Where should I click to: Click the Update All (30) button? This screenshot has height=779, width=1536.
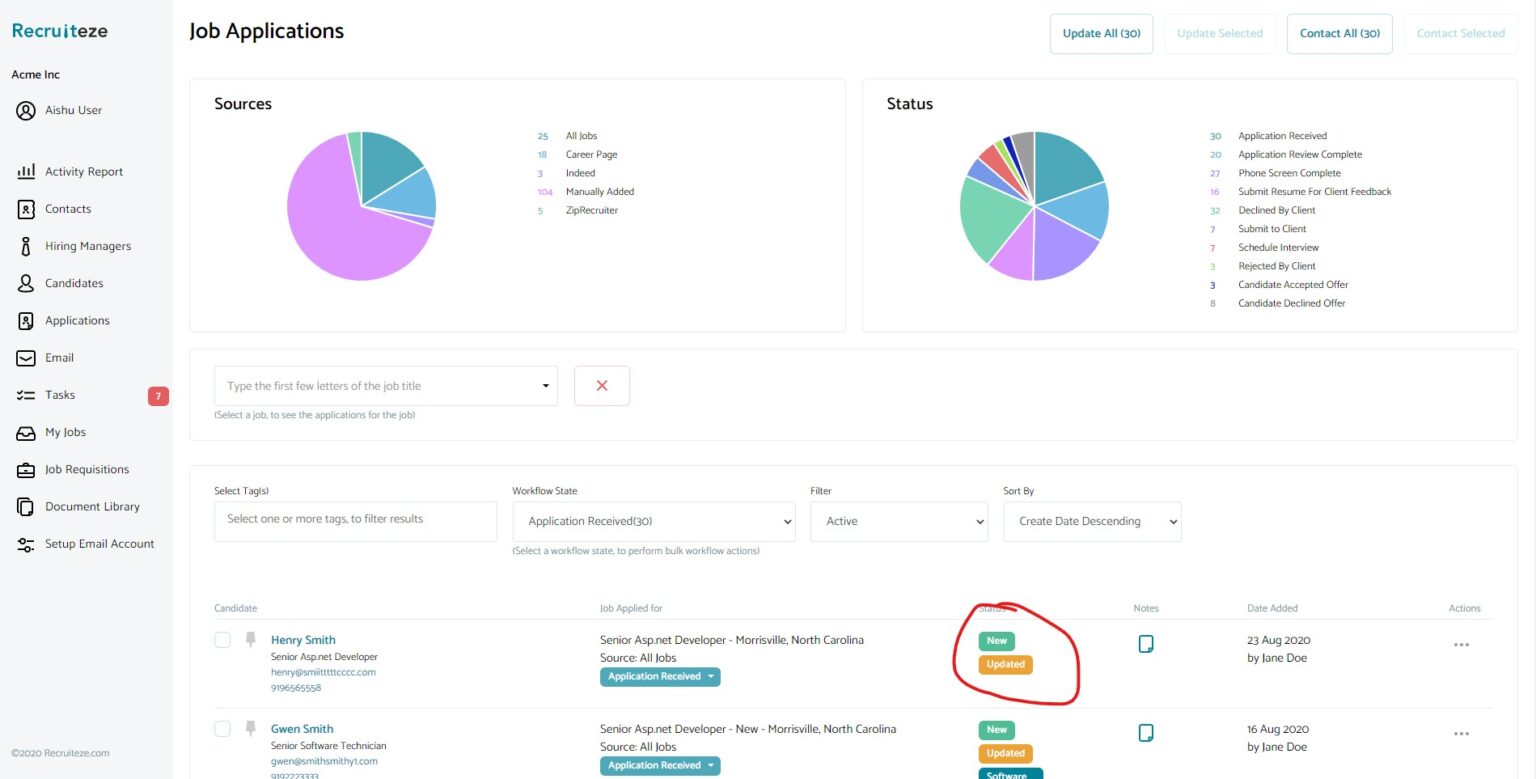1101,33
